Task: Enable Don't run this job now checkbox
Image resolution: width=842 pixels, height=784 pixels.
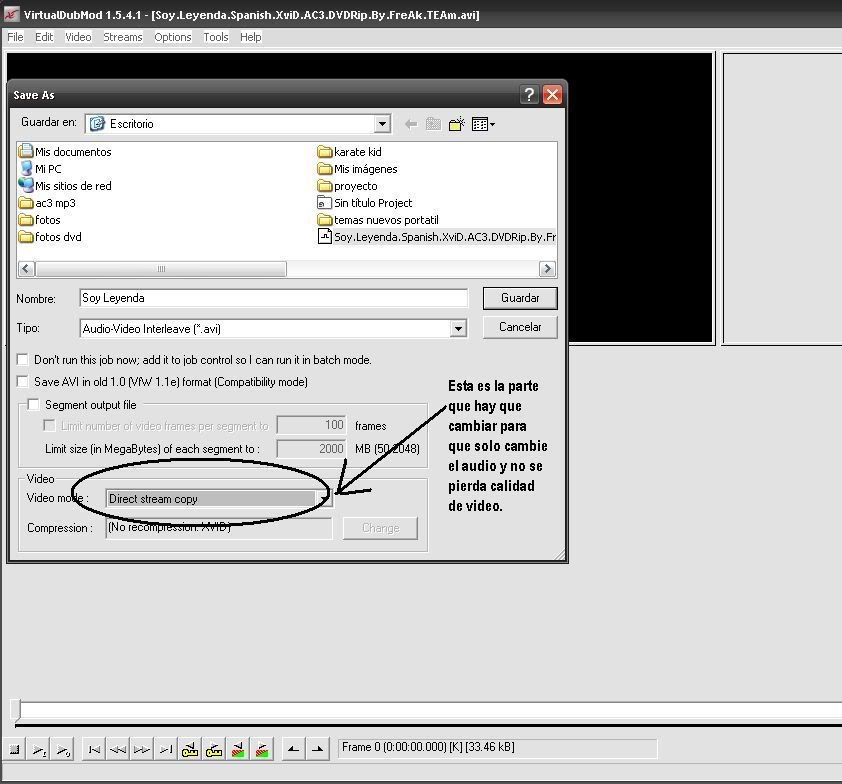Action: point(23,359)
